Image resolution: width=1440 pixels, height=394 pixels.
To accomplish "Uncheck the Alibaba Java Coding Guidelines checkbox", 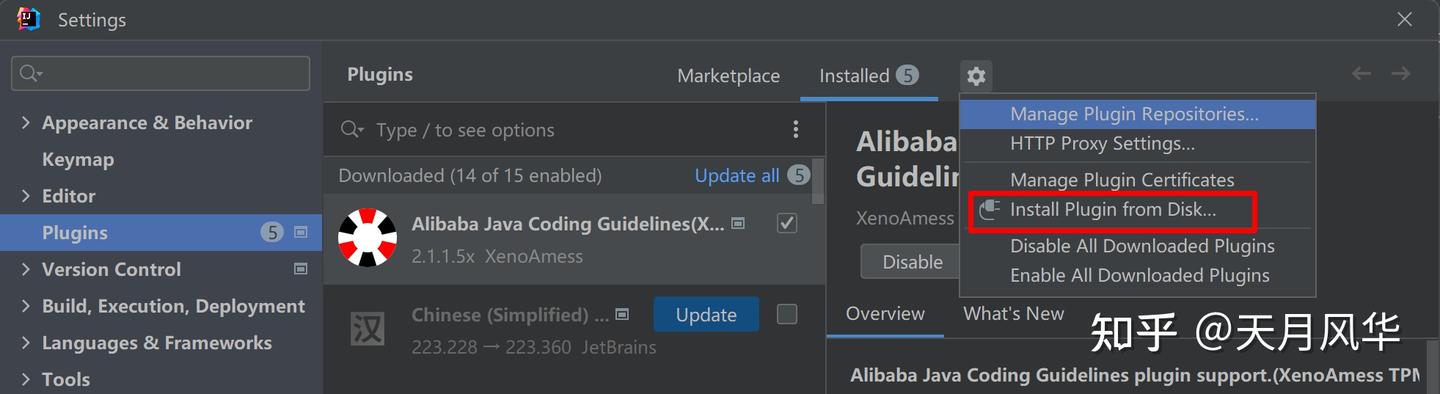I will (787, 223).
